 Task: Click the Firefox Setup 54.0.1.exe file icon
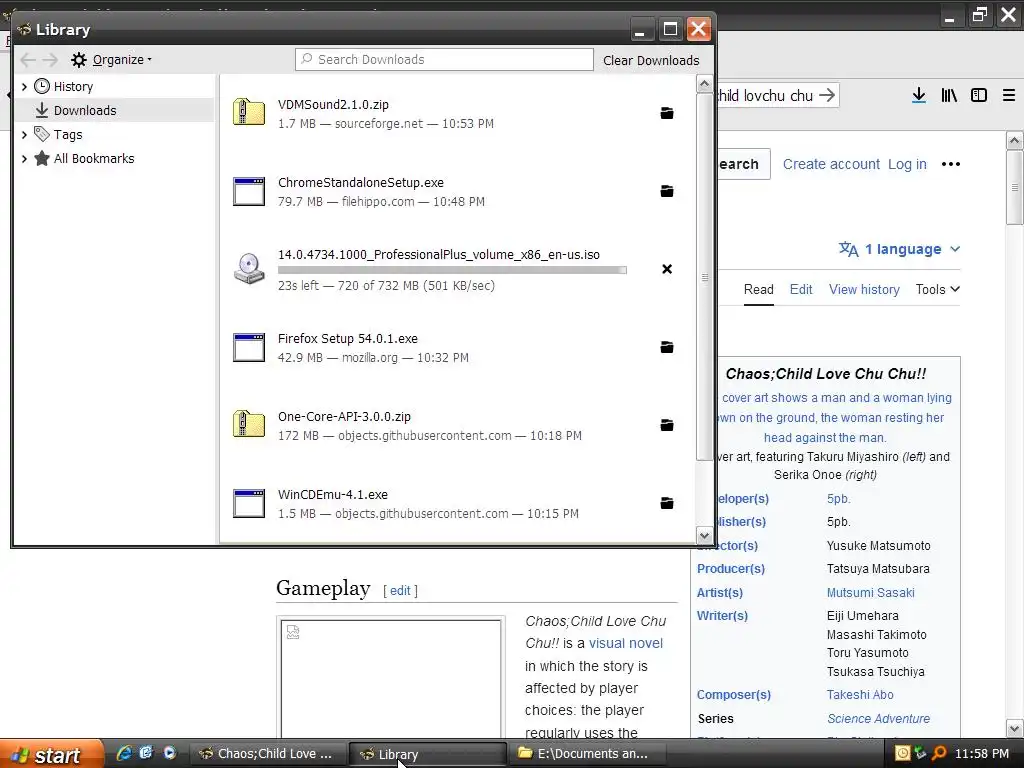click(249, 347)
